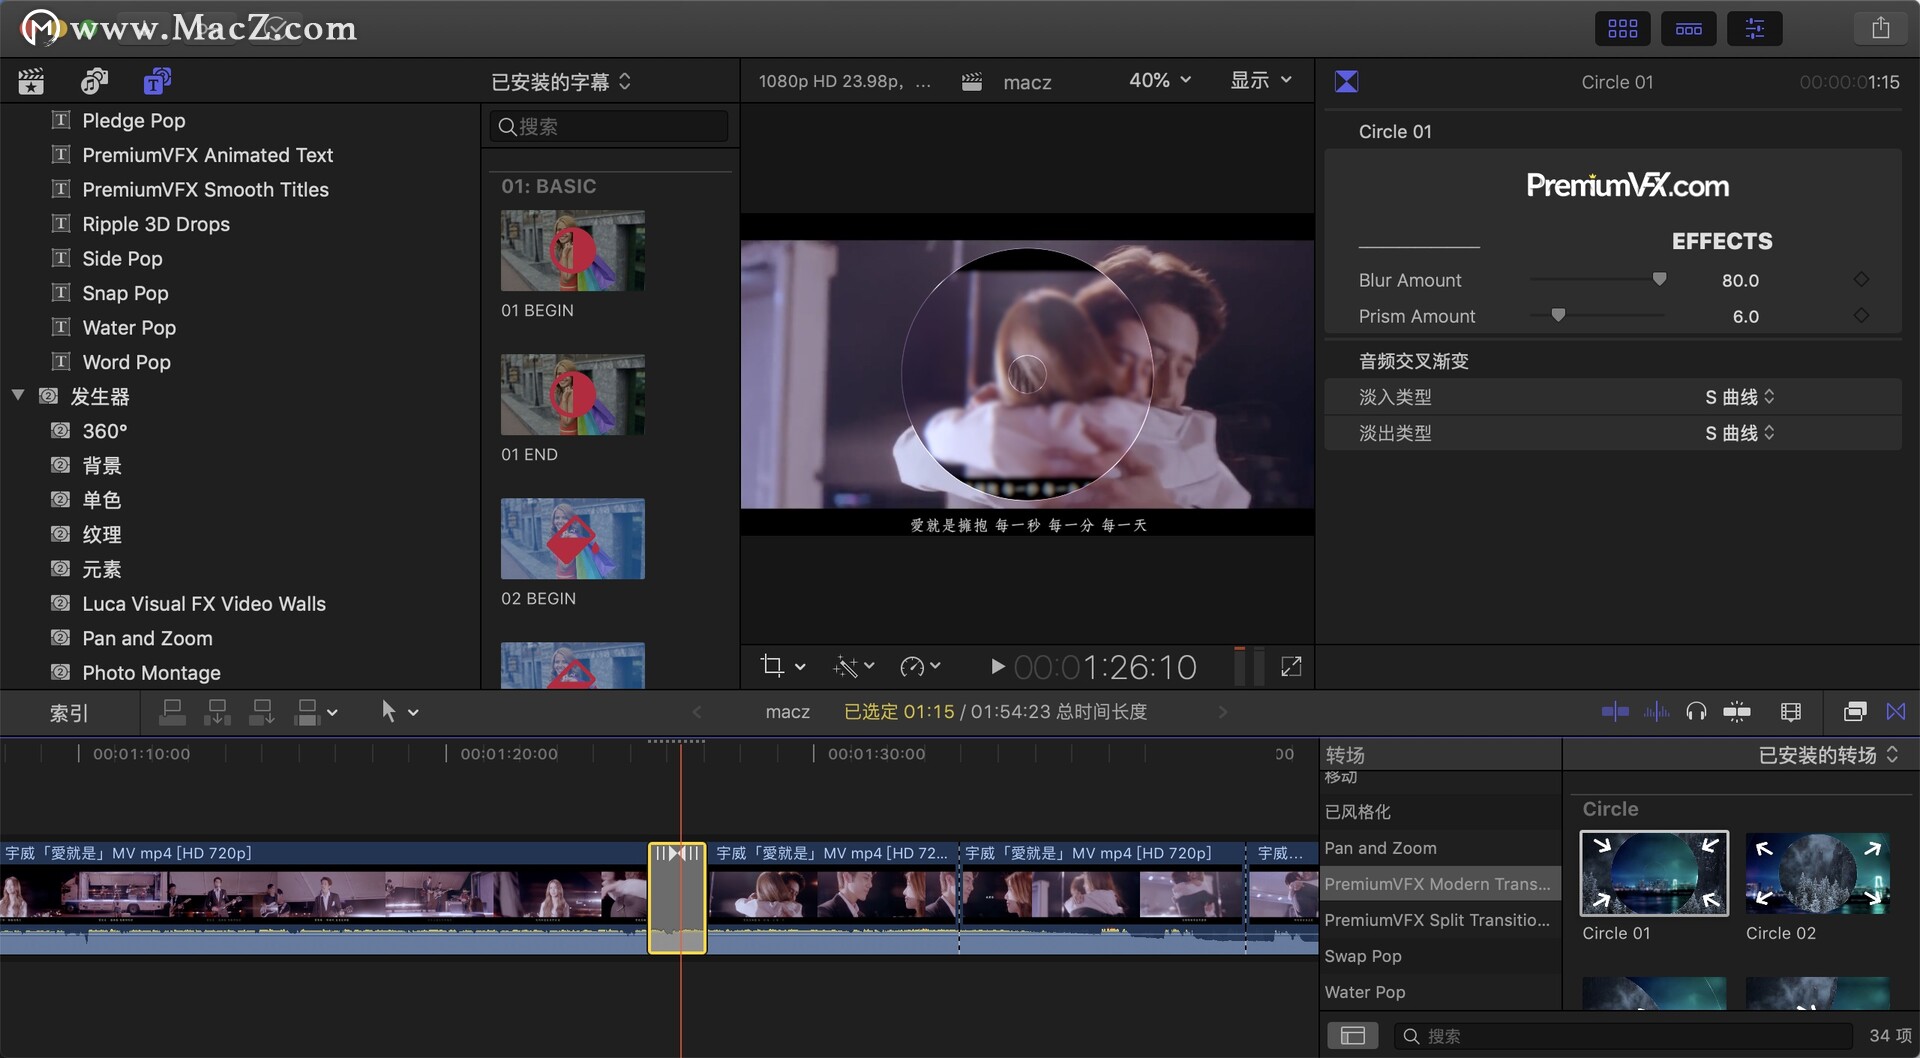This screenshot has width=1920, height=1058.
Task: Select the 01 BEGIN title thumbnail
Action: coord(573,251)
